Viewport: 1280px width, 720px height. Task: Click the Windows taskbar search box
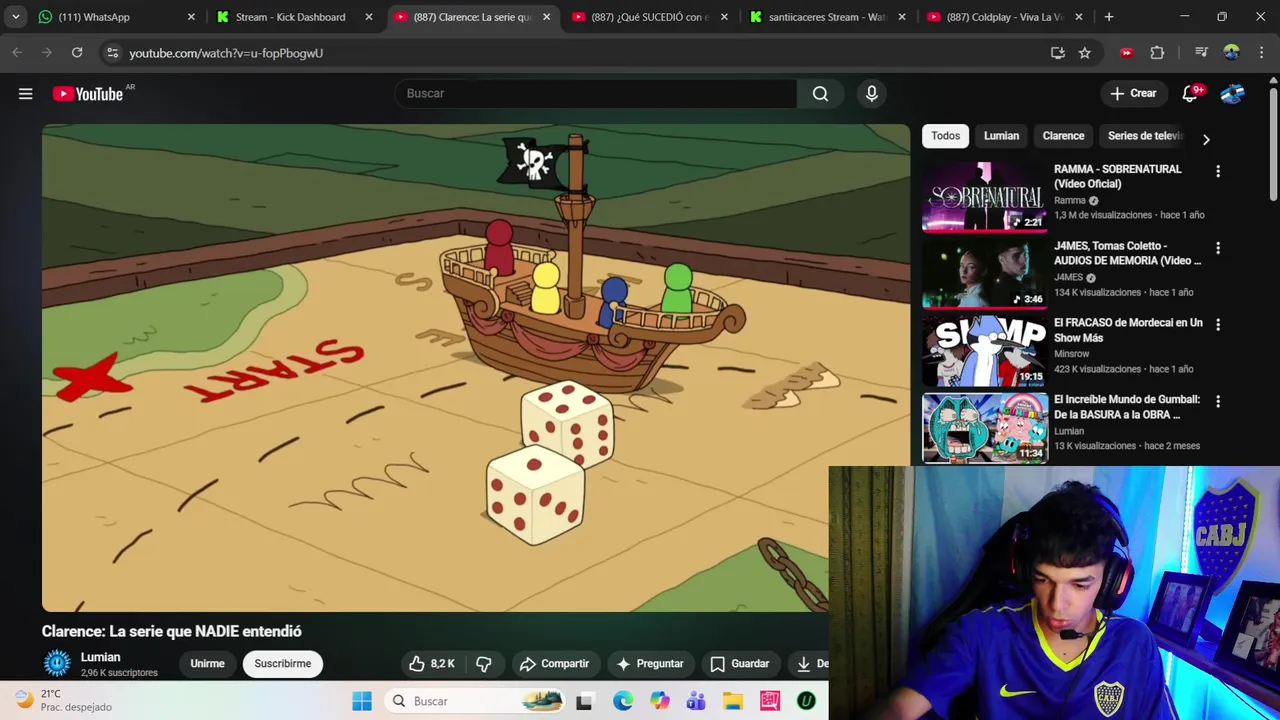click(x=476, y=701)
